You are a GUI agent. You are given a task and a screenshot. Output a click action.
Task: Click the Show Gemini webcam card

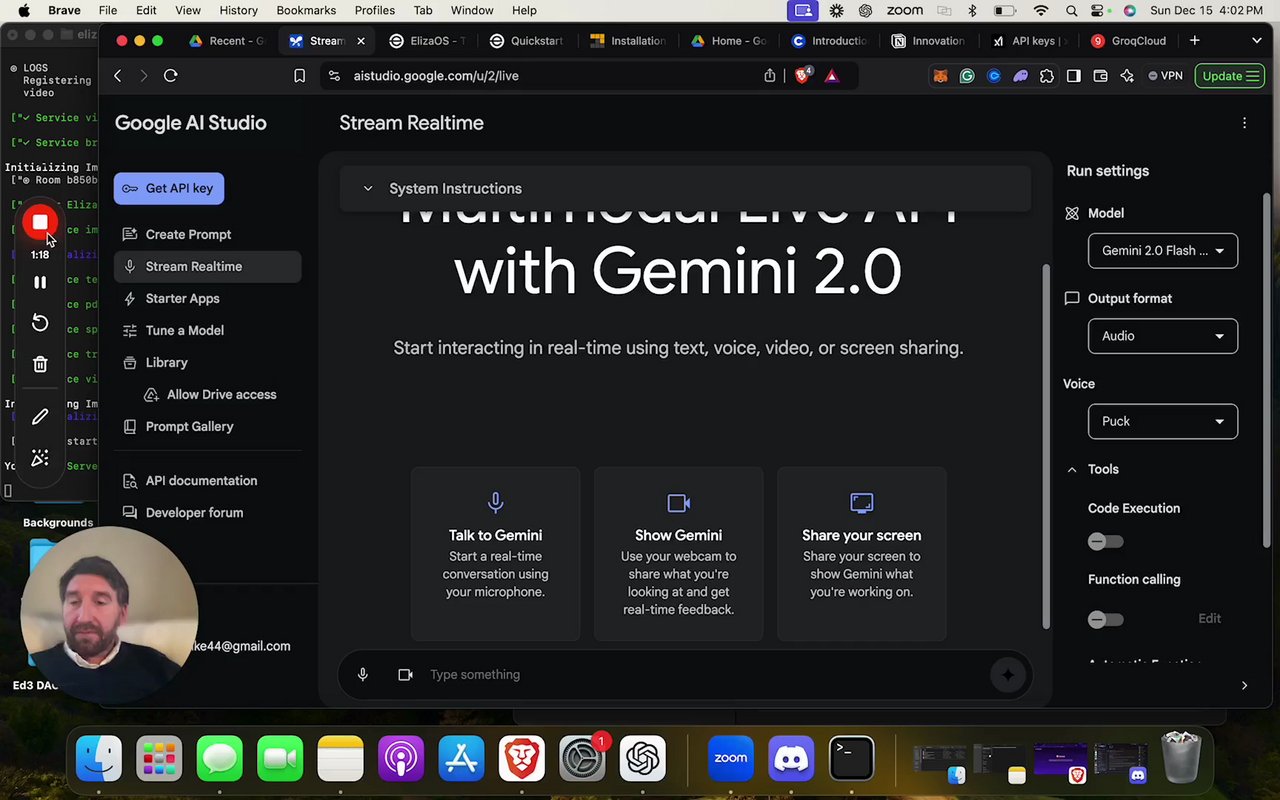pyautogui.click(x=678, y=553)
